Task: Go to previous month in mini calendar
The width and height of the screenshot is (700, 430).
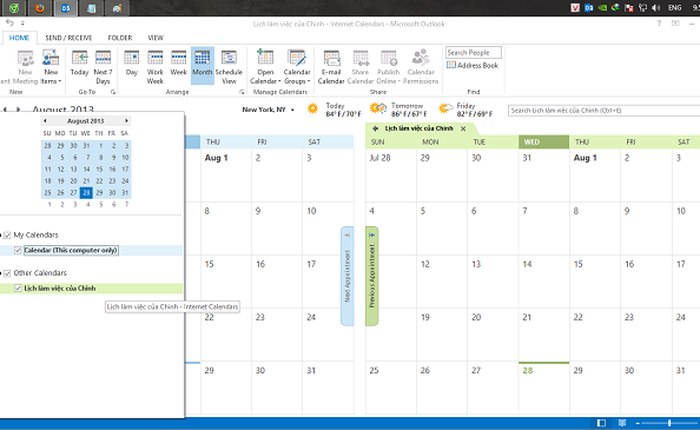Action: (45, 121)
